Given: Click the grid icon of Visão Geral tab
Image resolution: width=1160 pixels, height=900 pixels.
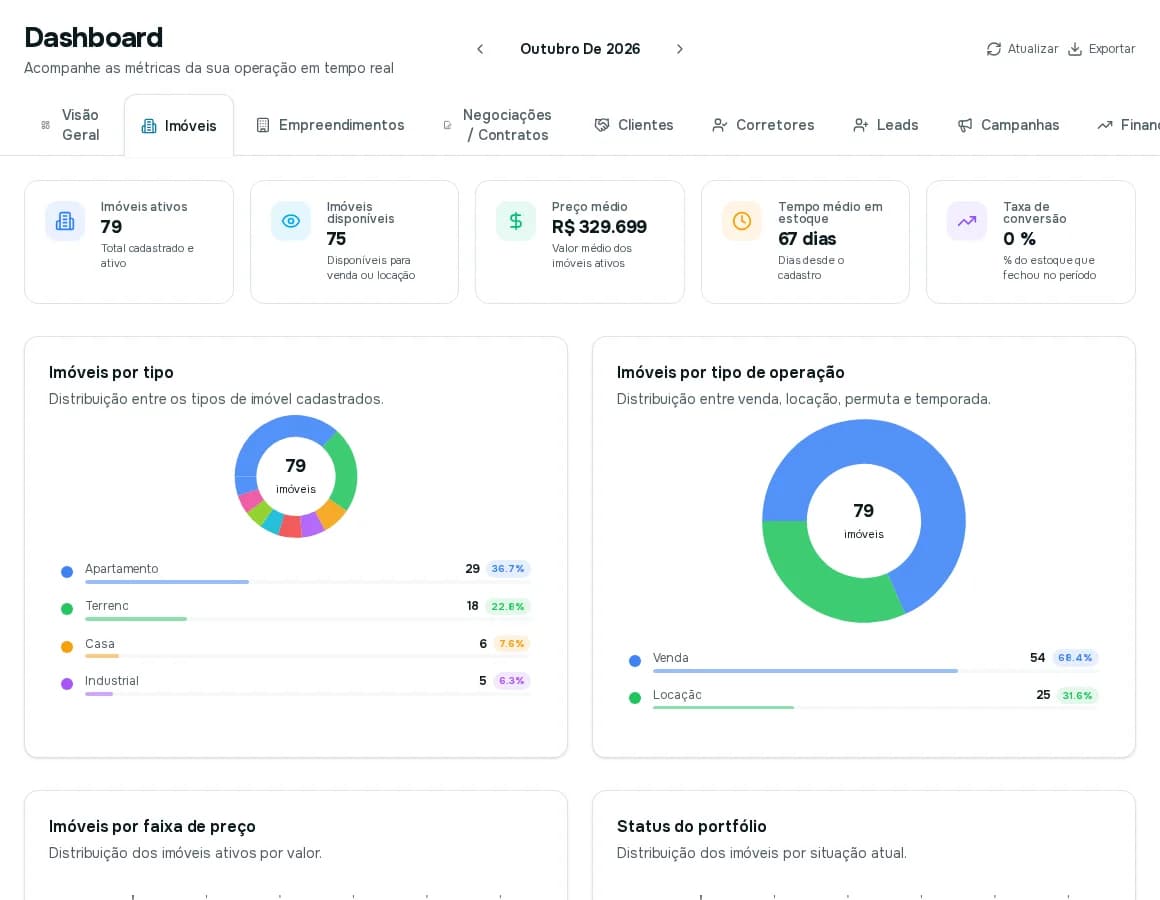Looking at the screenshot, I should (46, 125).
